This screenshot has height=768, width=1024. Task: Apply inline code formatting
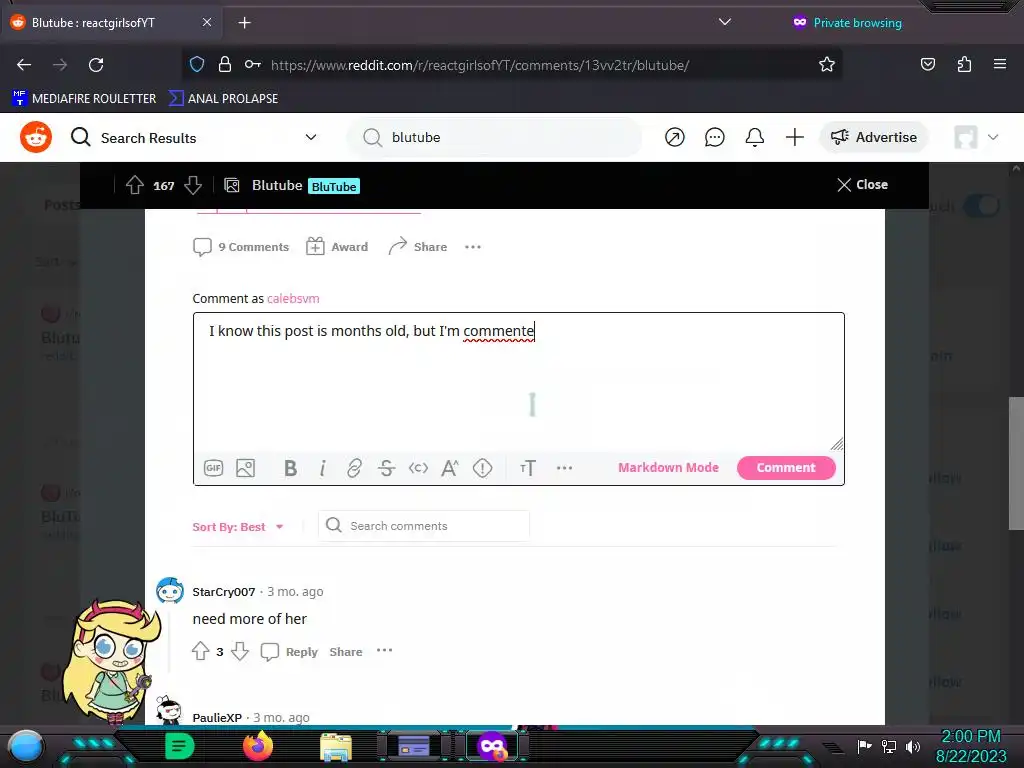tap(418, 468)
